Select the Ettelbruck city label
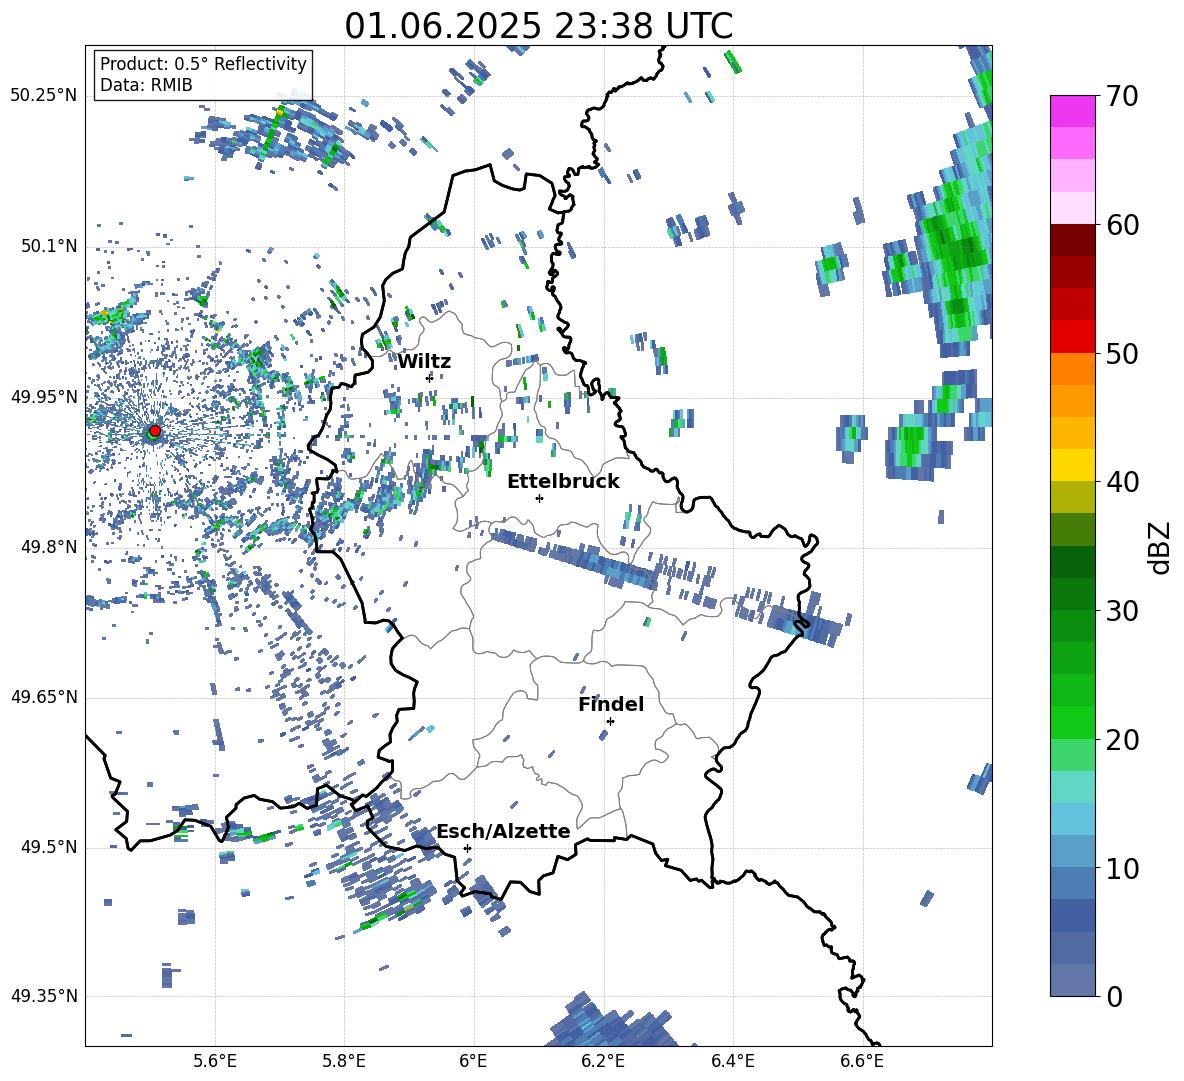The image size is (1184, 1081). tap(563, 482)
